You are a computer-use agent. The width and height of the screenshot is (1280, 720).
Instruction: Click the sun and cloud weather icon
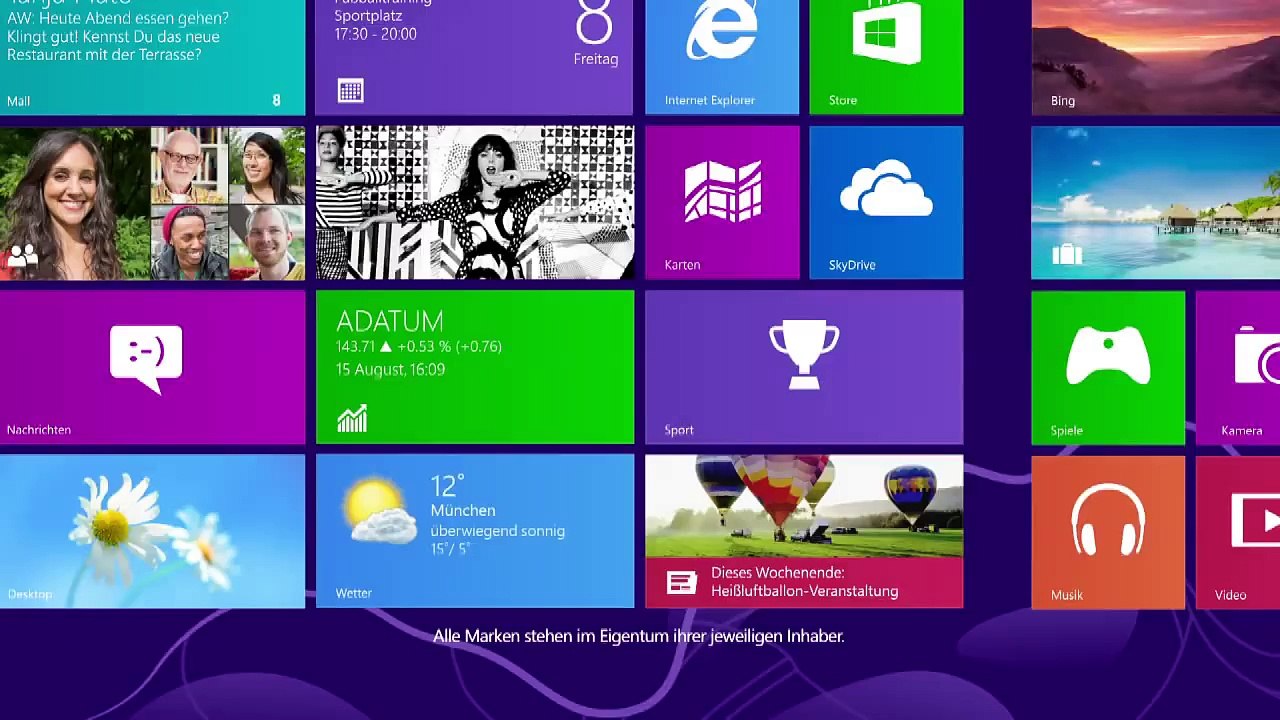coord(380,510)
